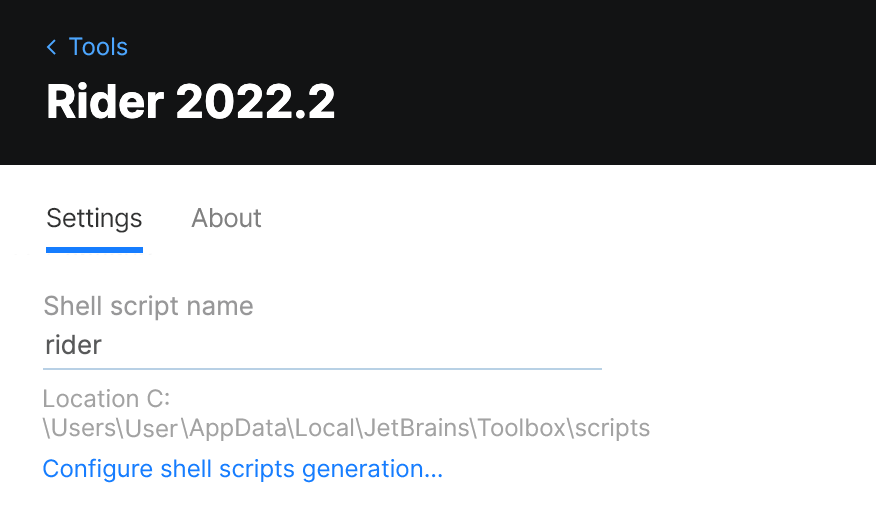Open Configure shell scripts generation link
876x530 pixels.
(242, 469)
